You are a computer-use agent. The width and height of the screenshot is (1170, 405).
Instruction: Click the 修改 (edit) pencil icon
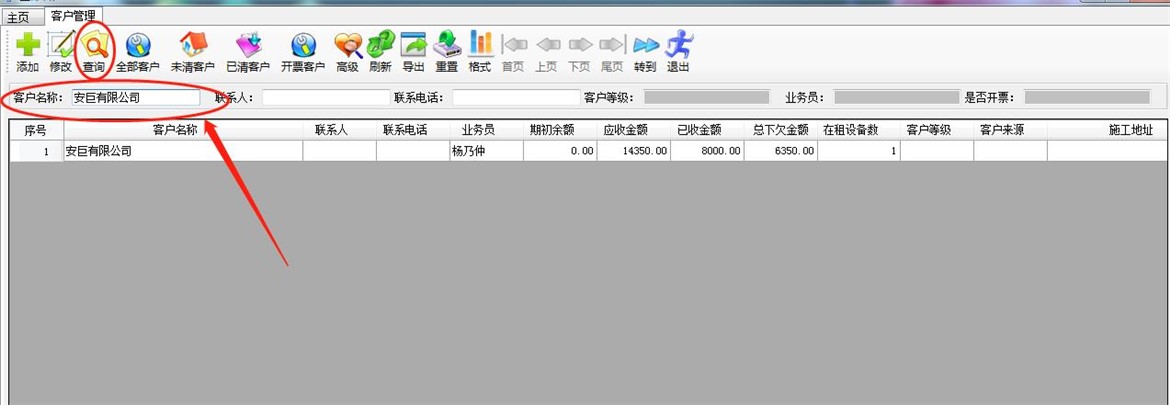click(x=60, y=45)
